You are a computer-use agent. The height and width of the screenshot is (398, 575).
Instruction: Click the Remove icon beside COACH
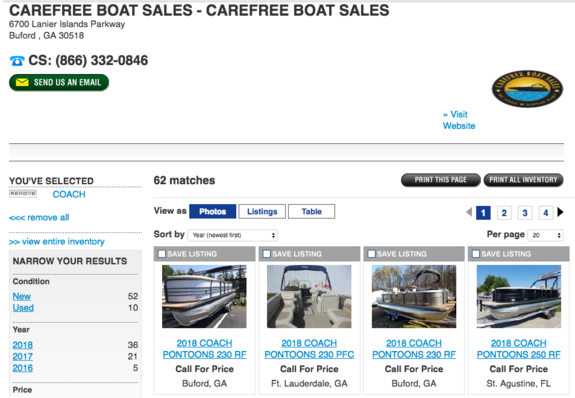point(23,193)
